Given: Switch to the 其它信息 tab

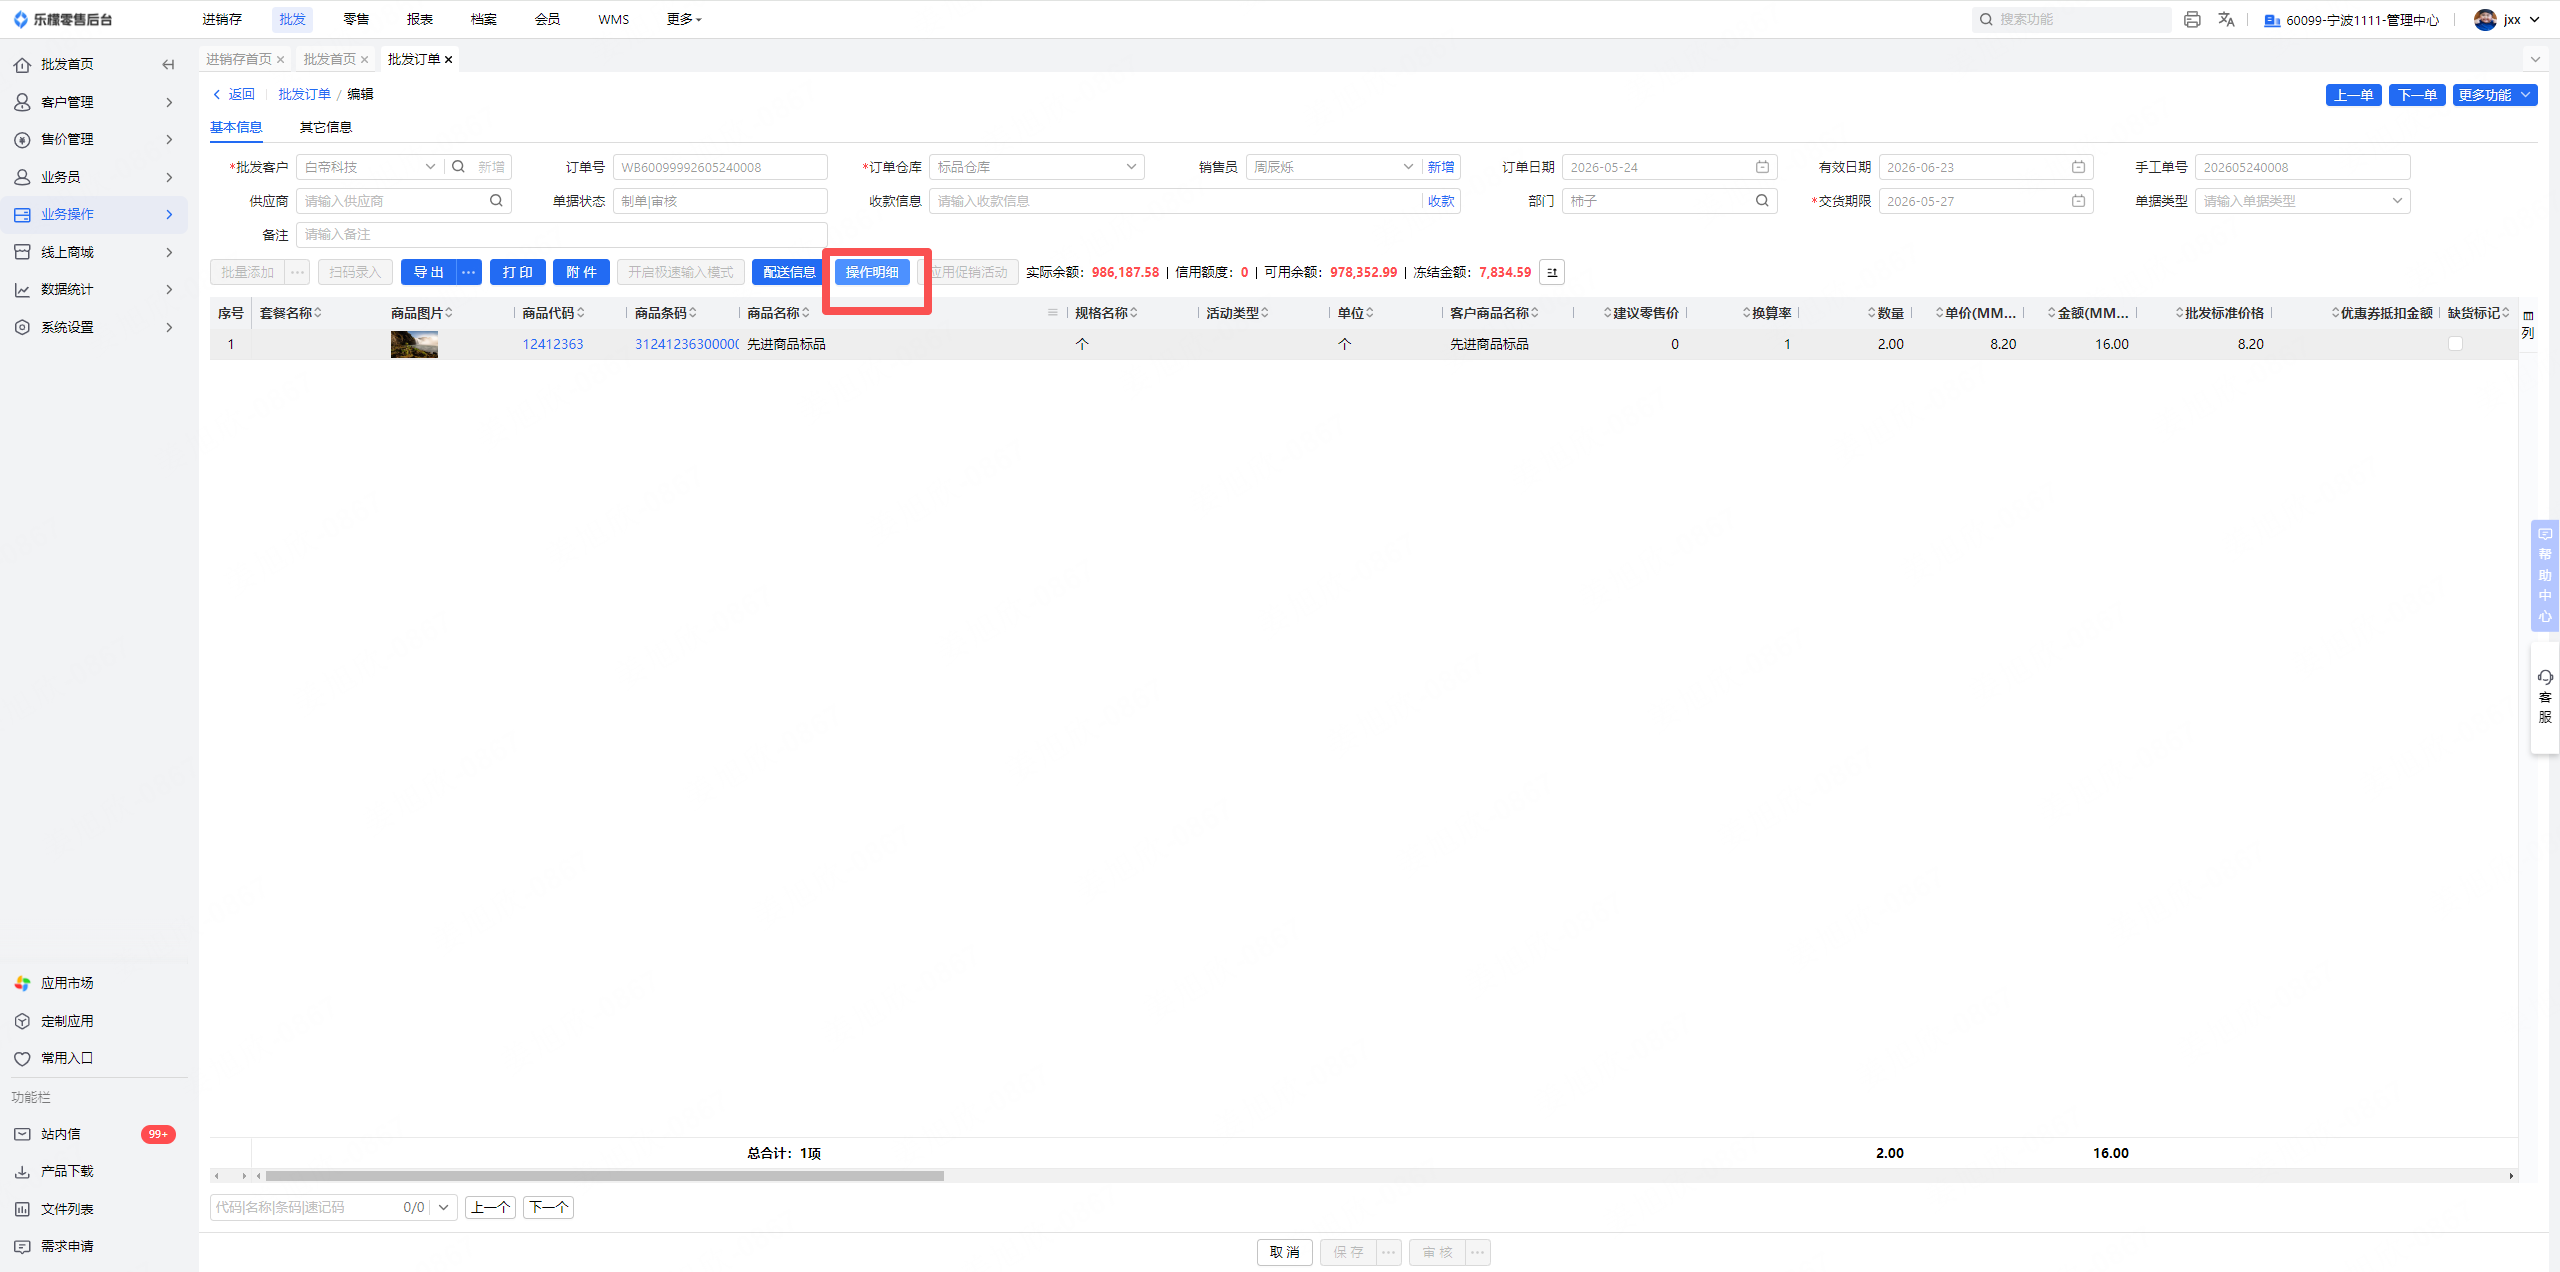Looking at the screenshot, I should (326, 127).
